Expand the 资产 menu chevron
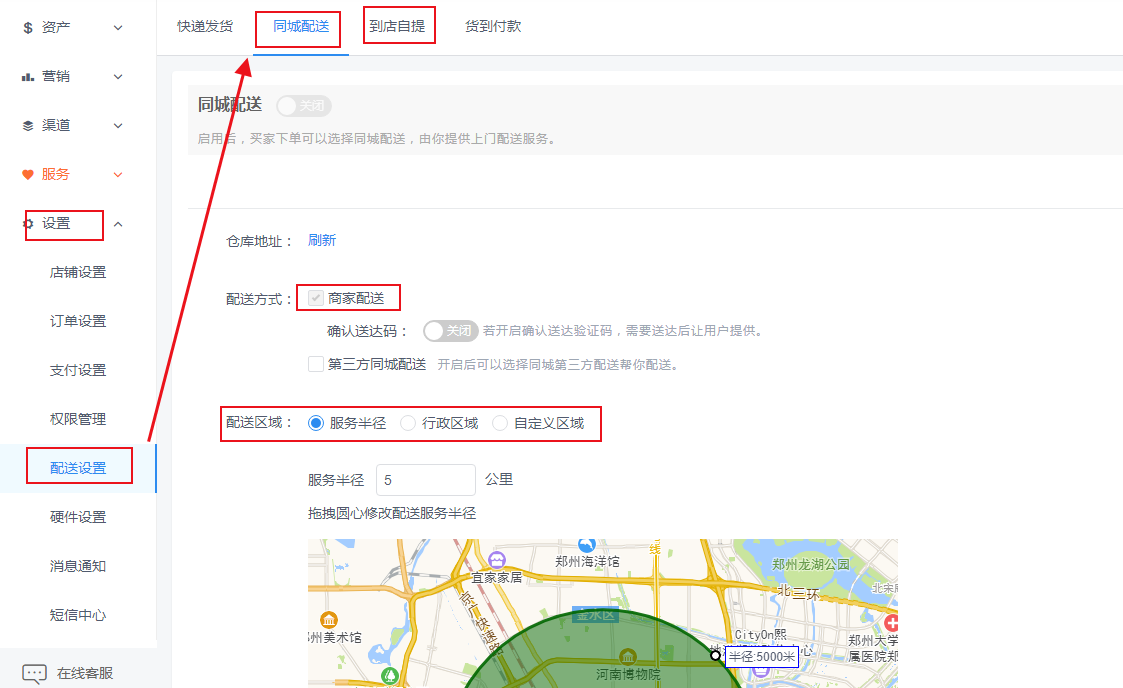The width and height of the screenshot is (1123, 688). (118, 28)
